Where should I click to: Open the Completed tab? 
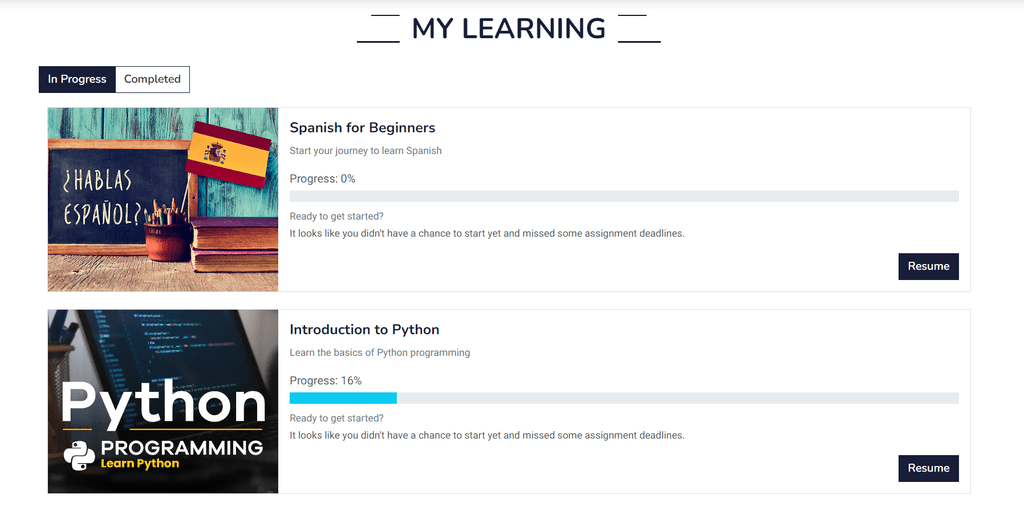[x=152, y=79]
